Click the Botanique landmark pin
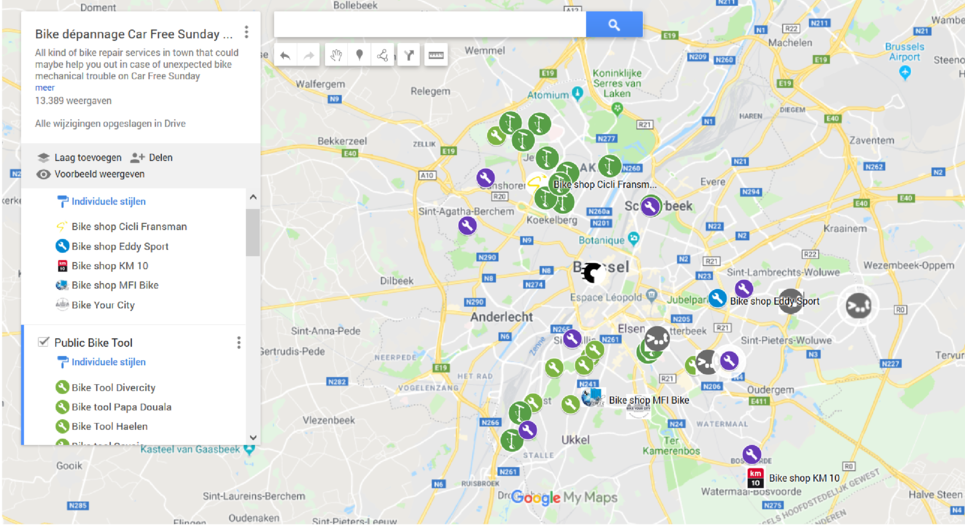The height and width of the screenshot is (525, 965). [634, 239]
